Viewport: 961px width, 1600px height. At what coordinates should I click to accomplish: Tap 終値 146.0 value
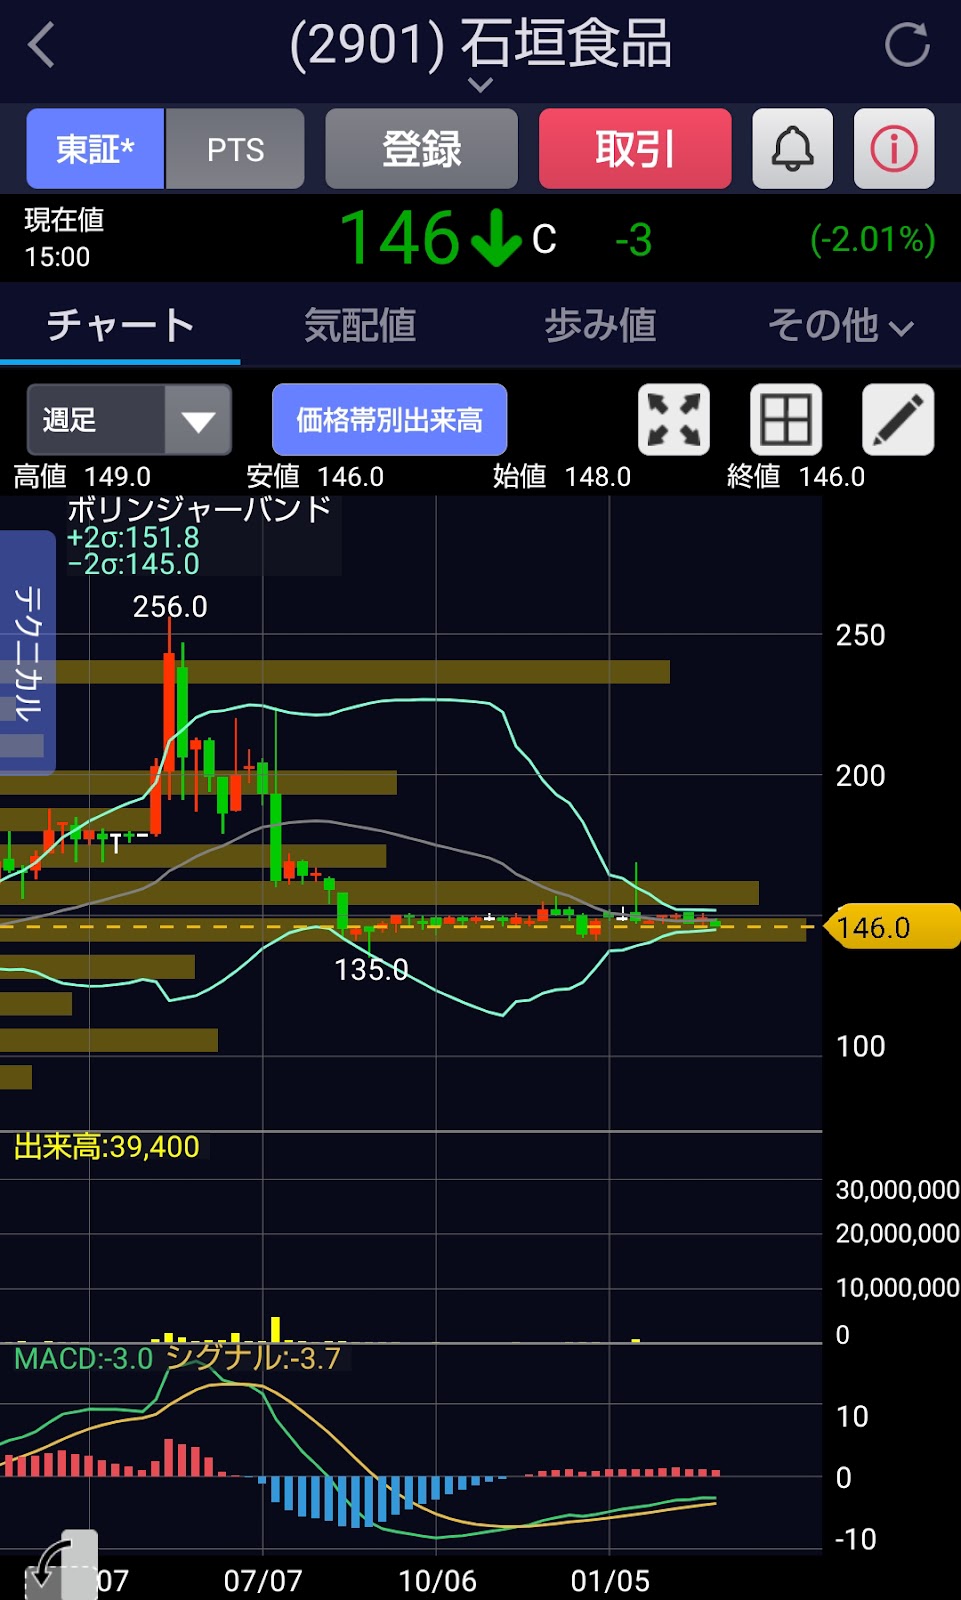pyautogui.click(x=796, y=477)
